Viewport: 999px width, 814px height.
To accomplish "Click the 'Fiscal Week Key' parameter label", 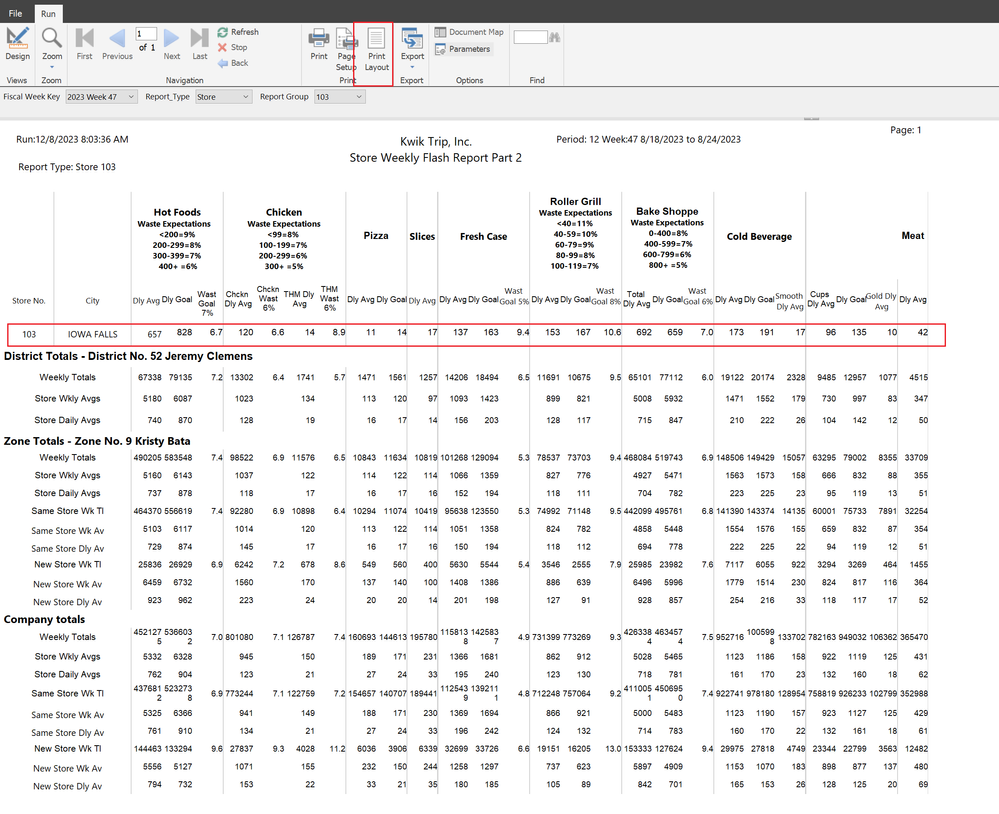I will coord(31,97).
